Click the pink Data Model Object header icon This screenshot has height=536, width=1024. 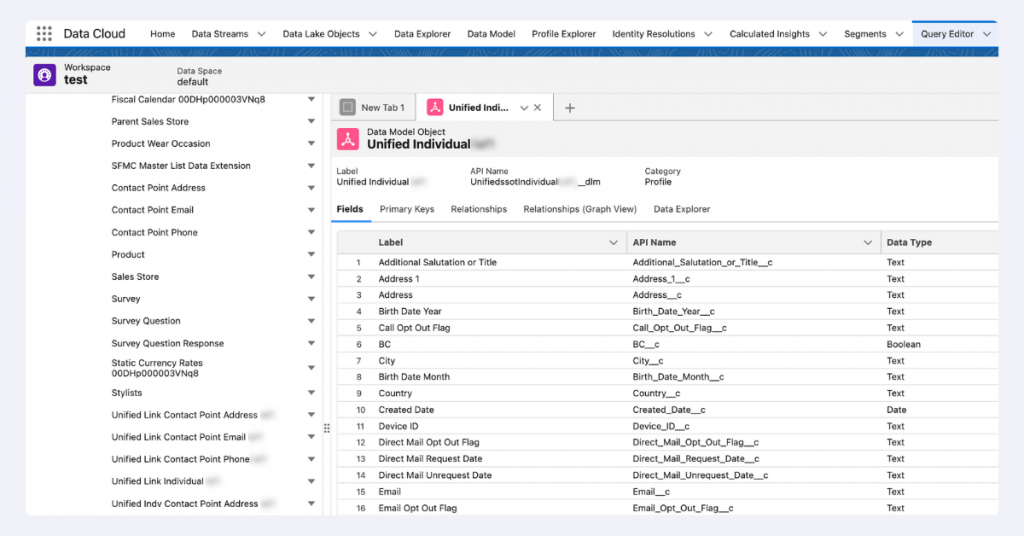click(x=347, y=139)
